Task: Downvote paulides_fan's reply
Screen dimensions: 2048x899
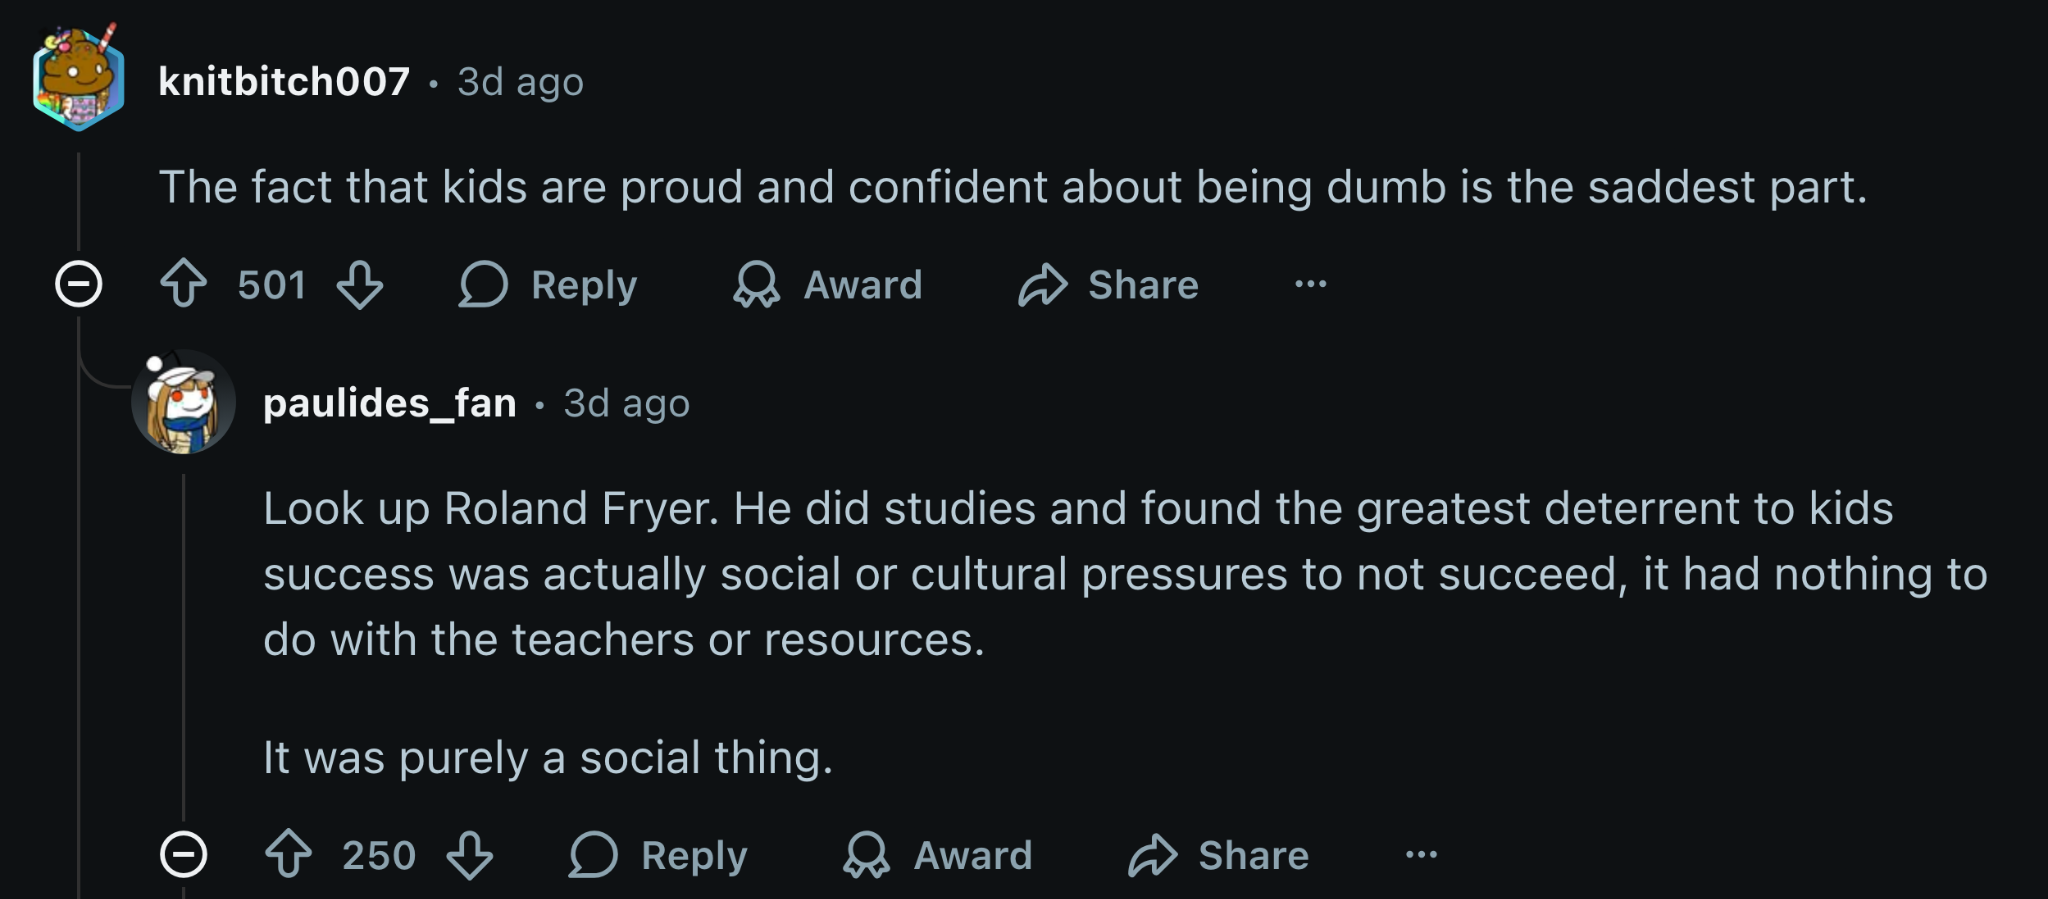Action: (x=470, y=855)
